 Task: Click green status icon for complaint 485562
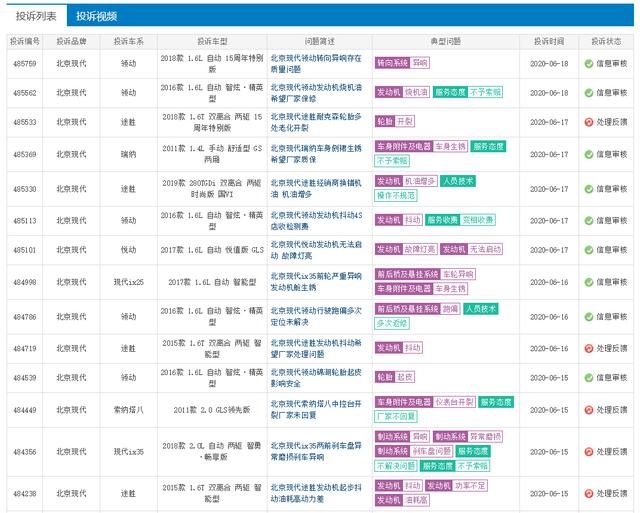pos(589,93)
